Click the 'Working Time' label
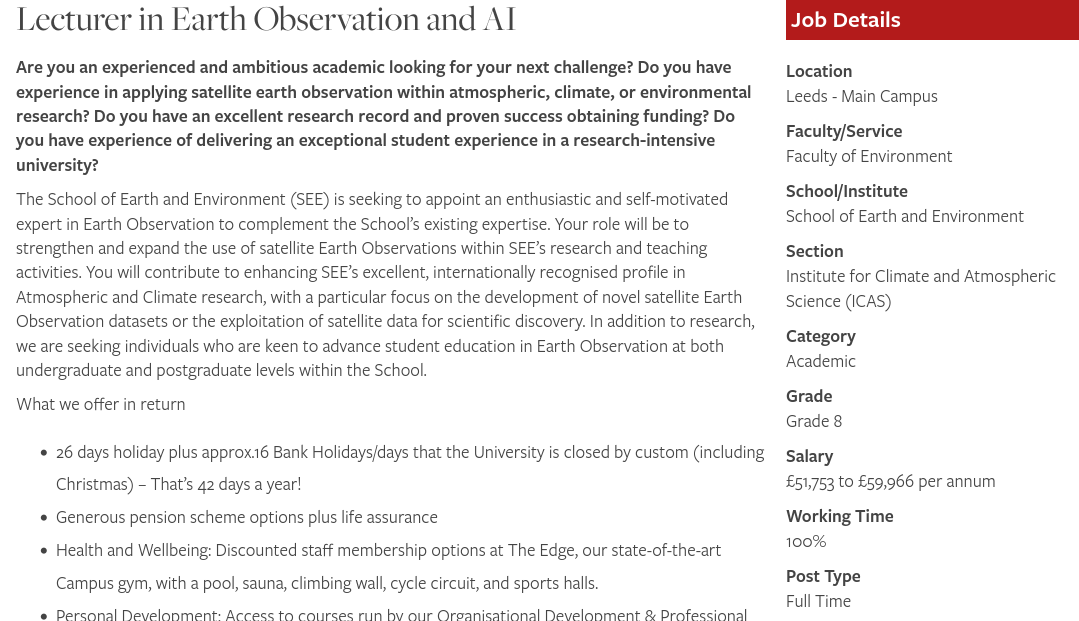 point(839,516)
